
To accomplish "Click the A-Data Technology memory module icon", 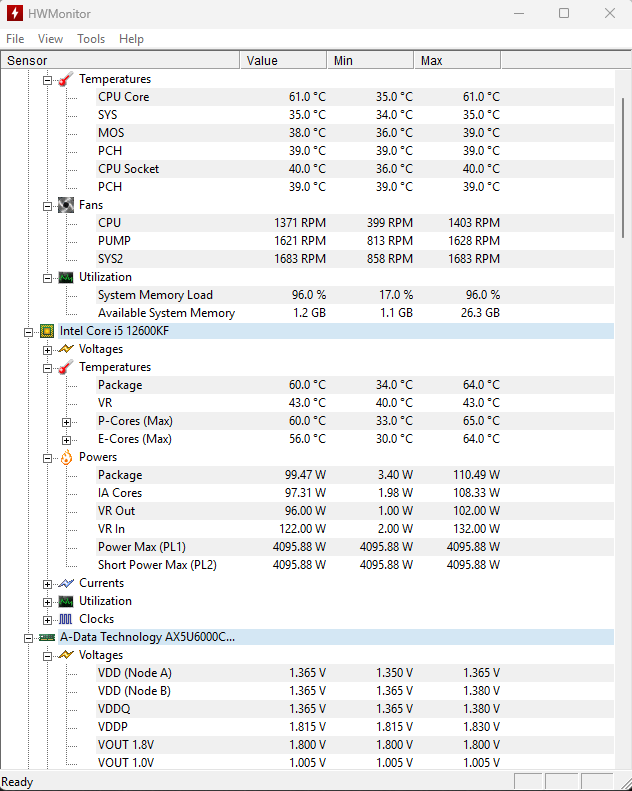I will click(47, 637).
